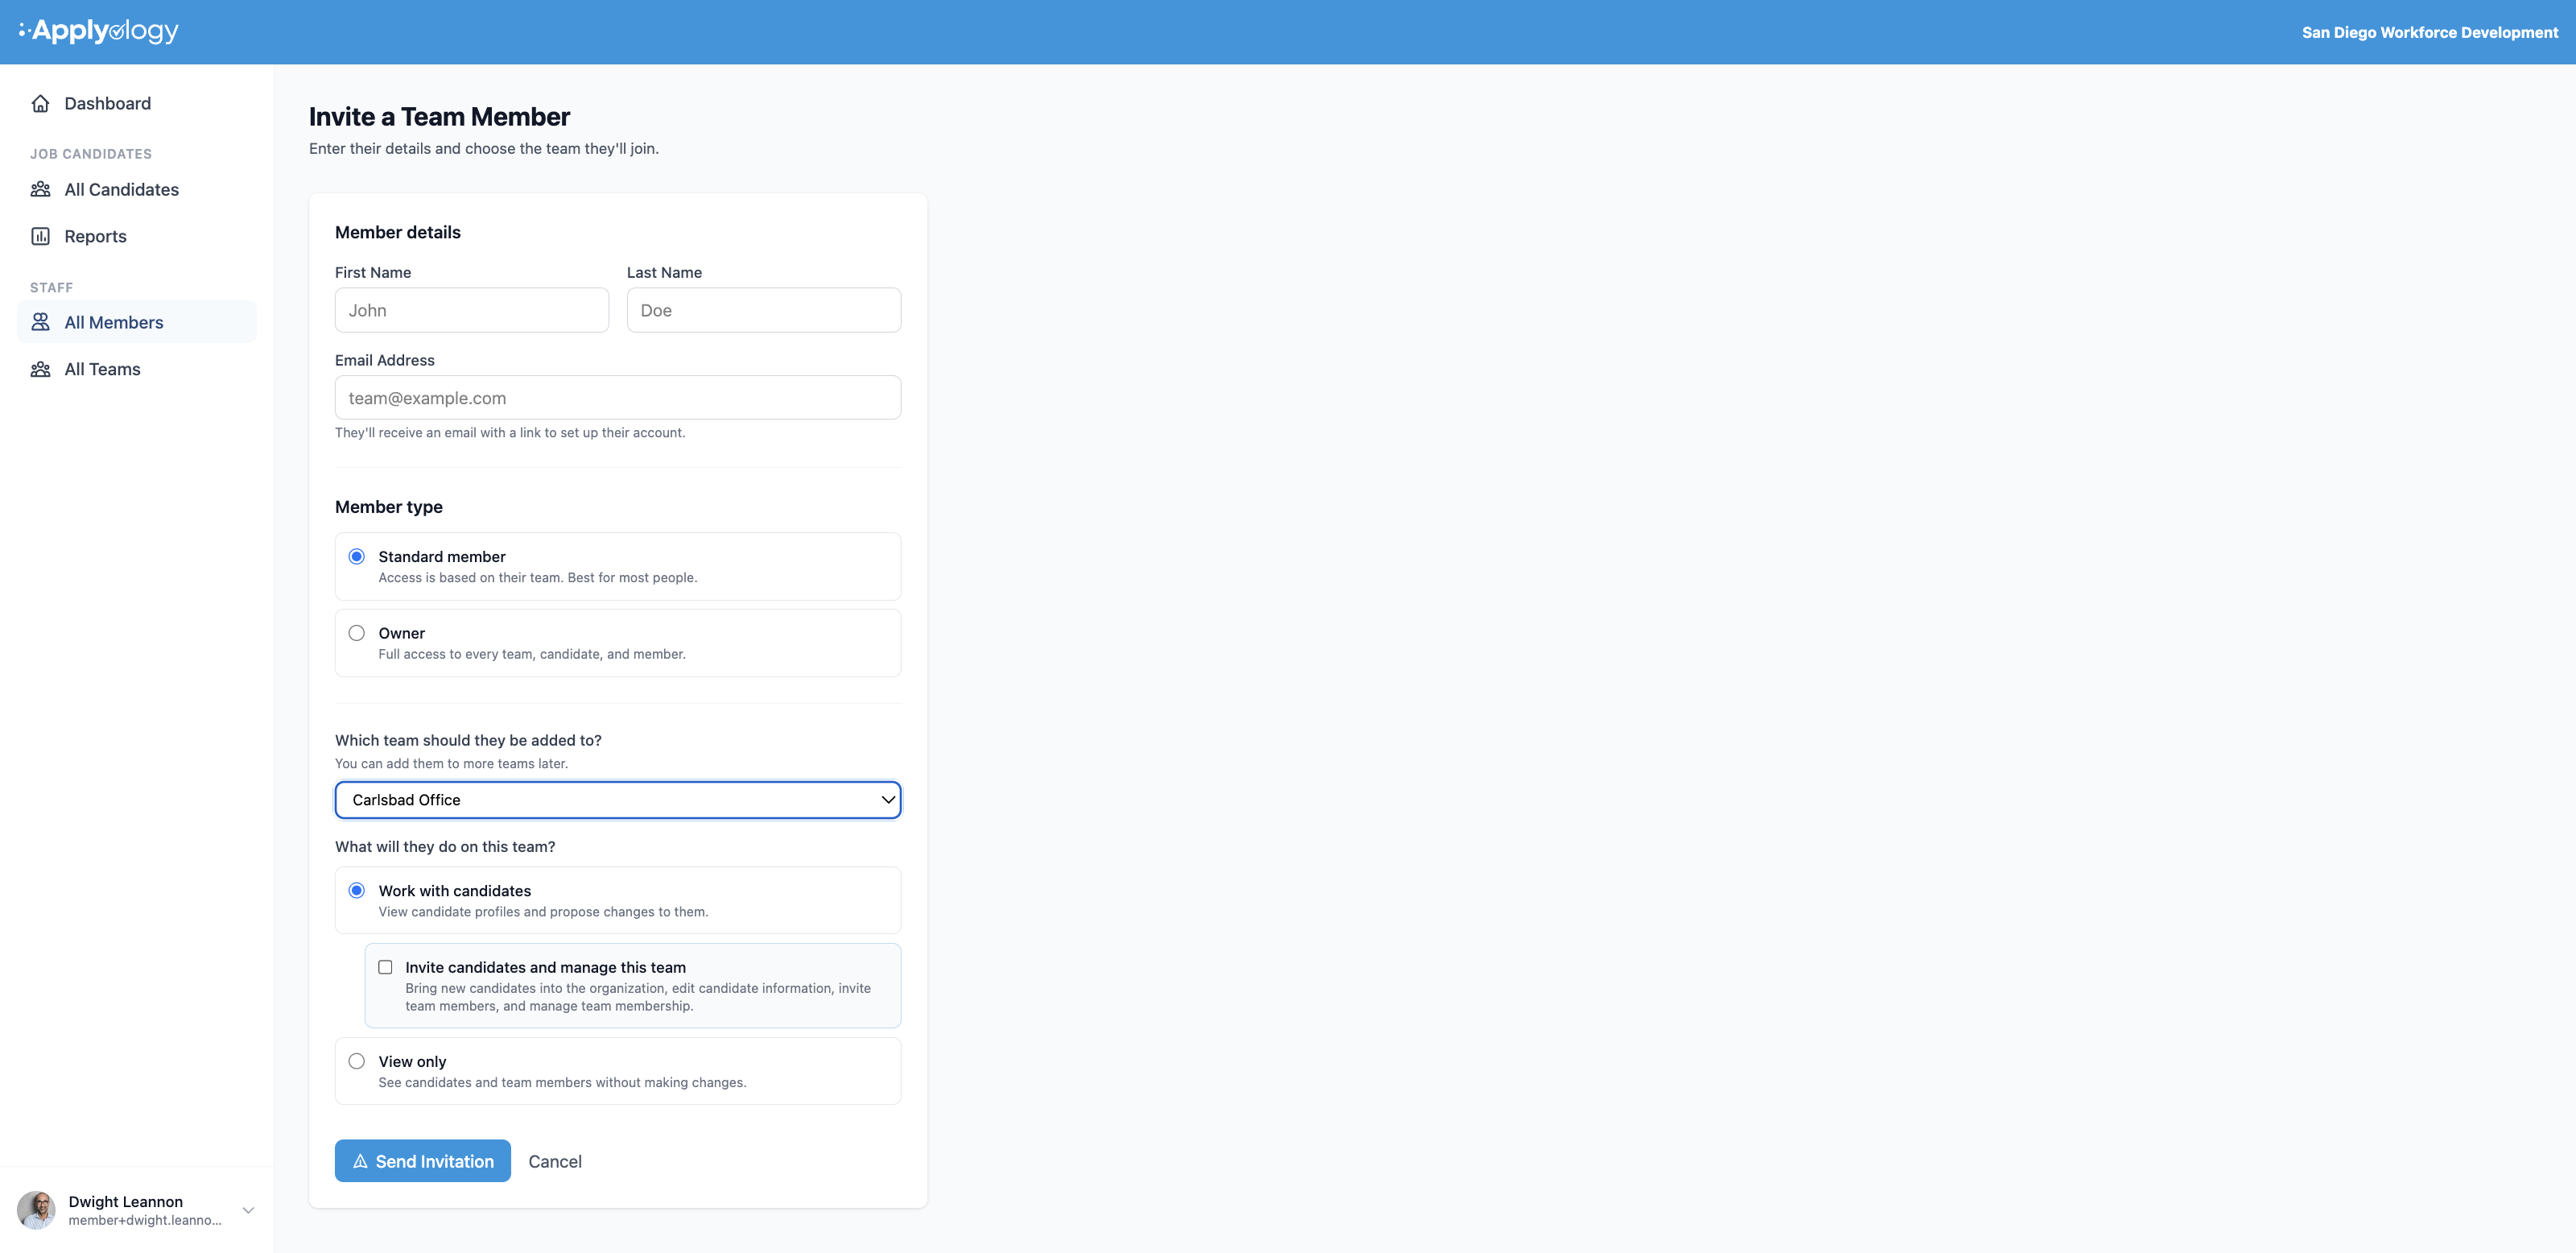Click the Send Invitation button
2576x1253 pixels.
pyautogui.click(x=423, y=1161)
